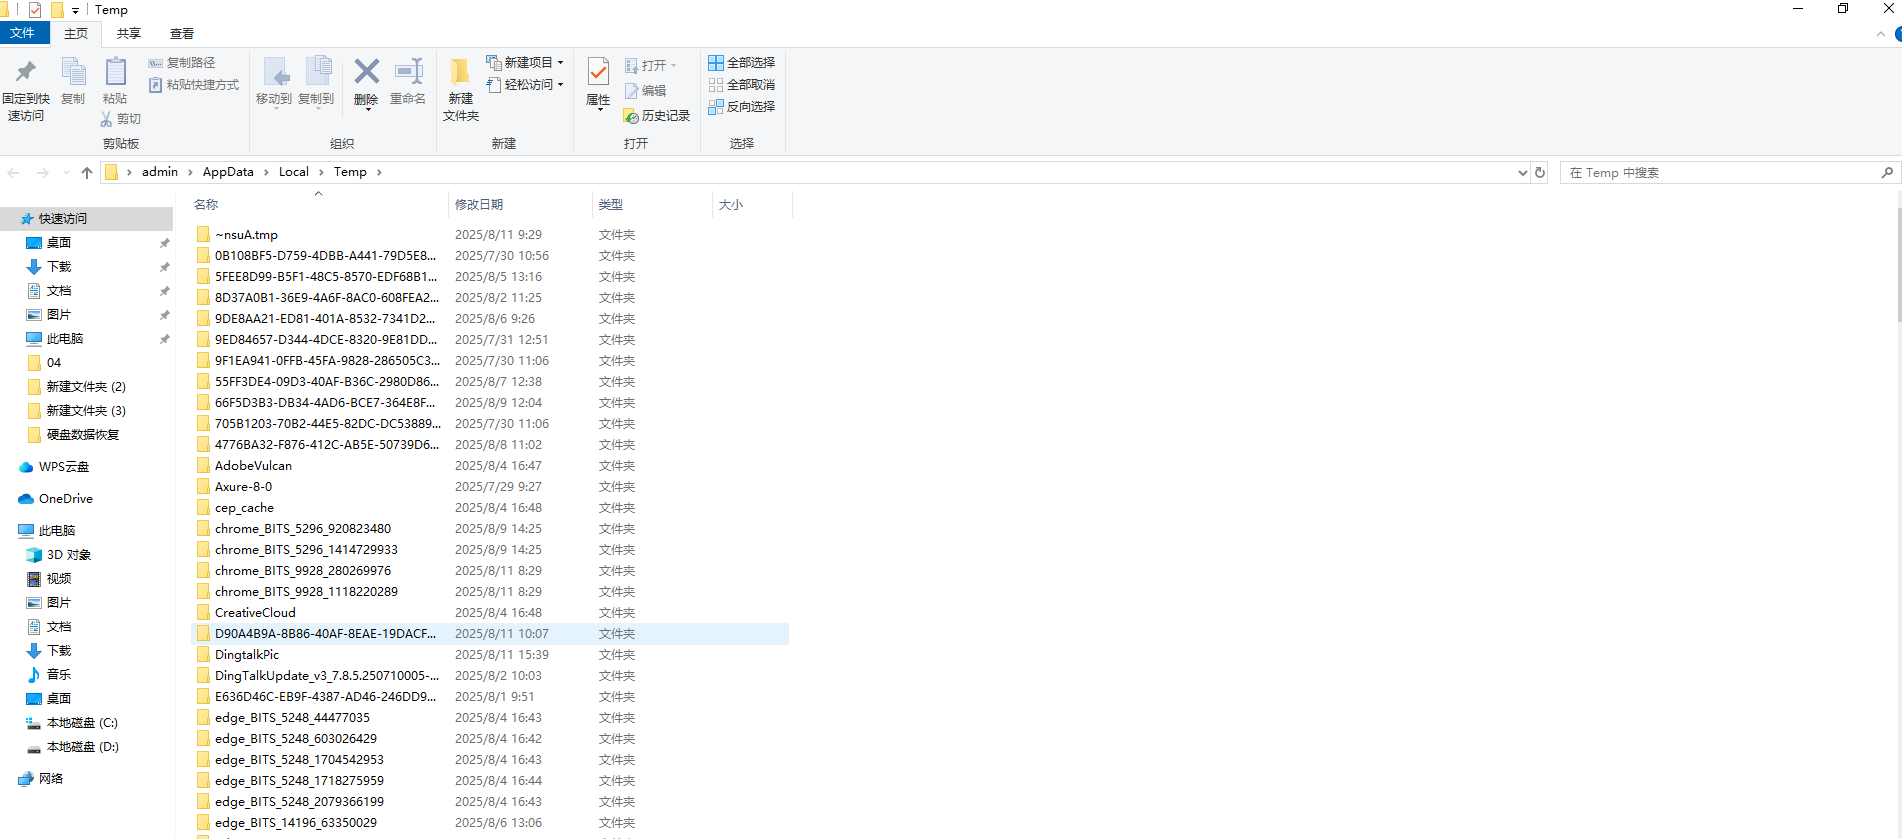The image size is (1902, 839).
Task: Click the Rename (重命名) ribbon icon
Action: pos(408,74)
